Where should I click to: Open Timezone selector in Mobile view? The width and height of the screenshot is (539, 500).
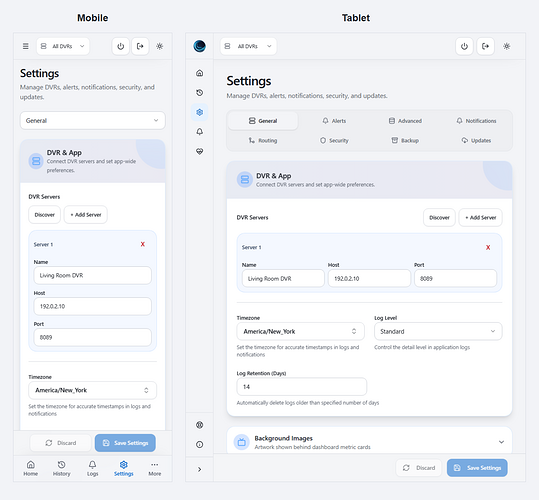click(92, 390)
